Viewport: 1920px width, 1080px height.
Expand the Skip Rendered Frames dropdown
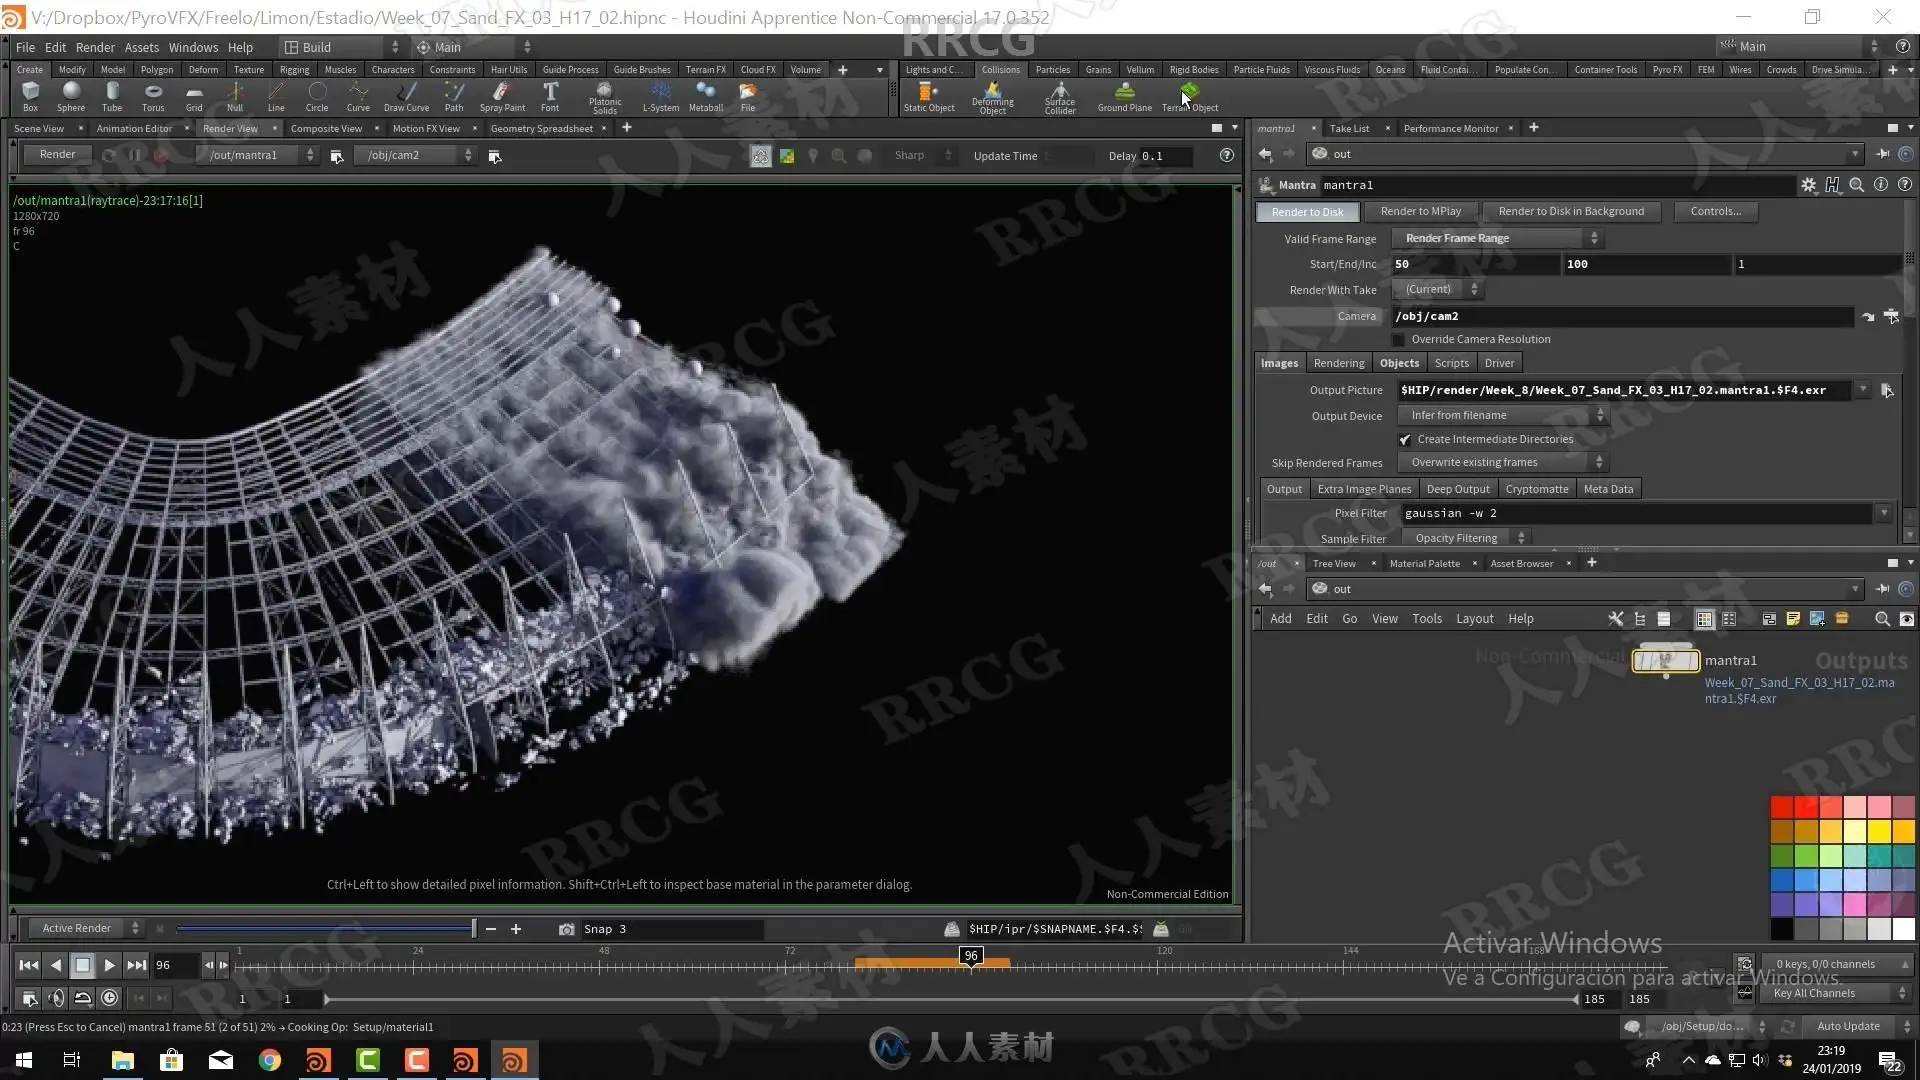(x=1505, y=463)
